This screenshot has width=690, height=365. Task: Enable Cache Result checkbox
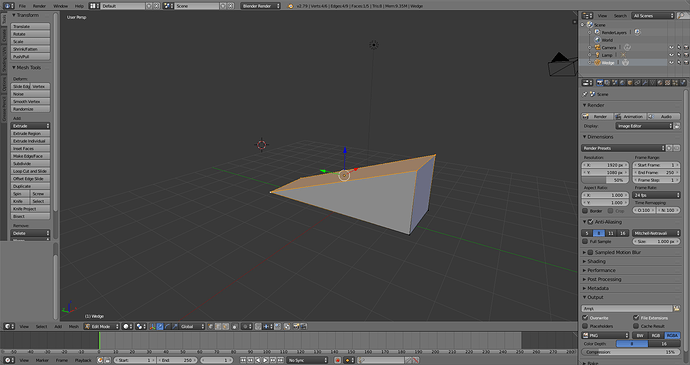(x=636, y=326)
